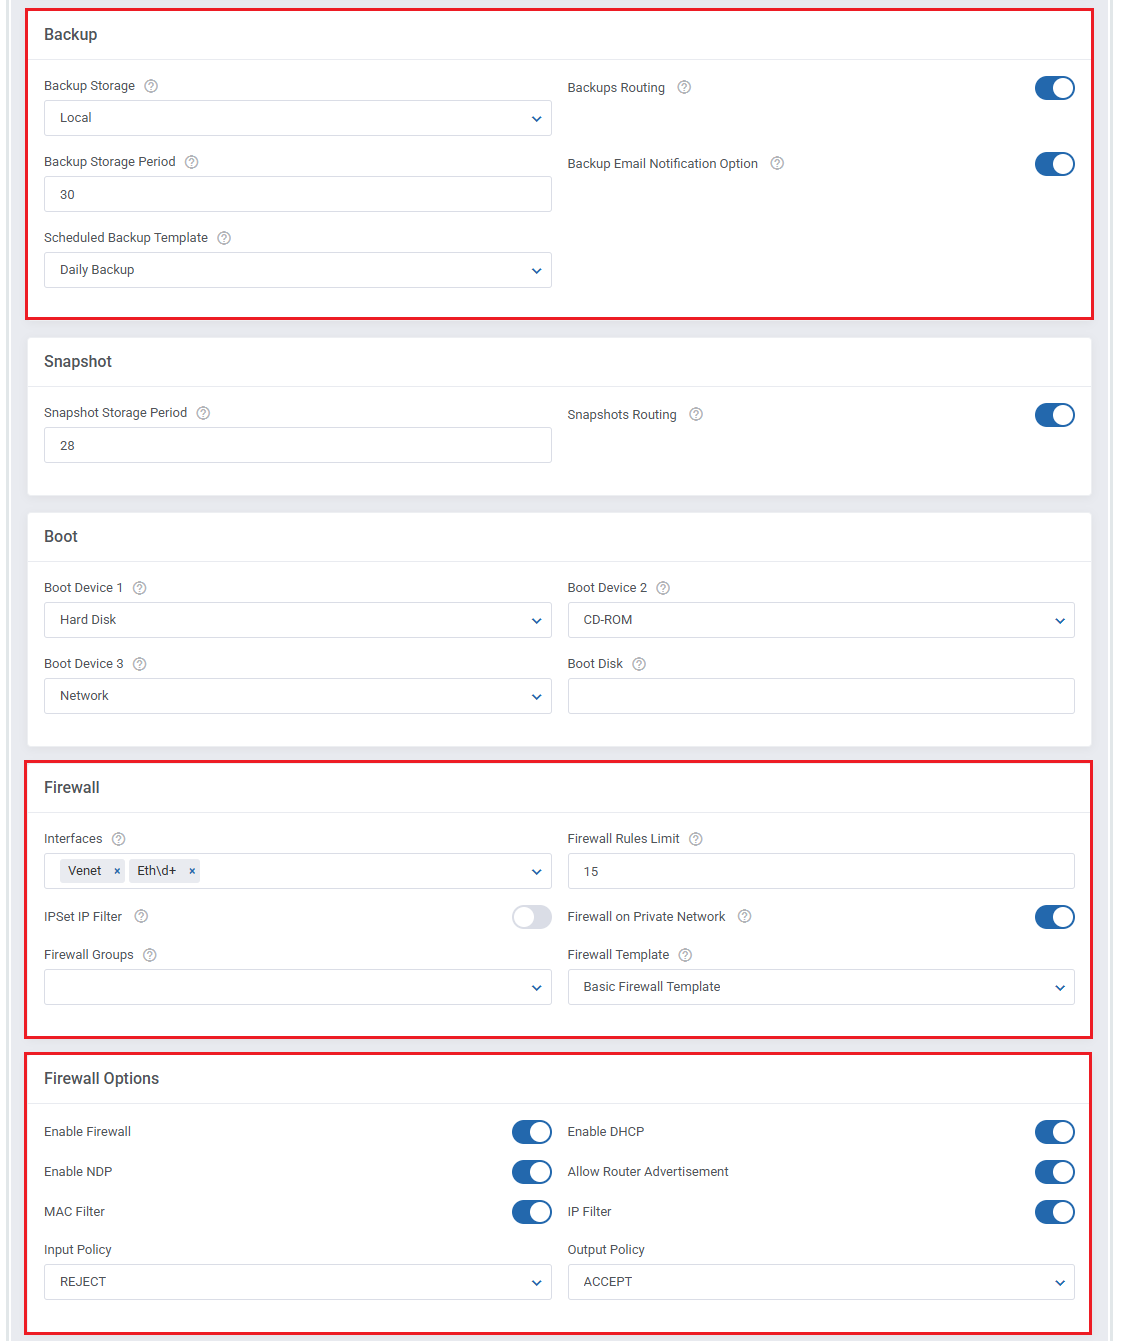Screen dimensions: 1121x1341
Task: Click Snapshot Storage Period field with 28
Action: [x=297, y=445]
